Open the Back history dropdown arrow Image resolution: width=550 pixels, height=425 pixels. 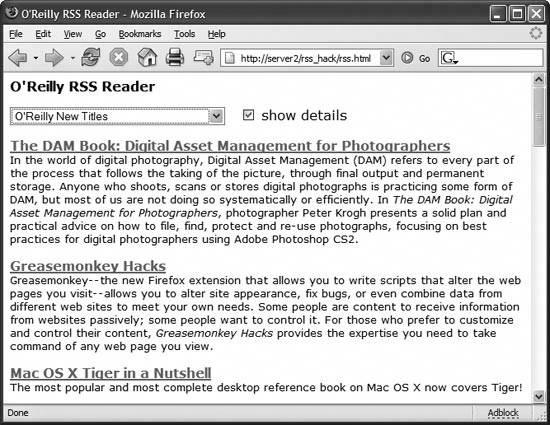click(36, 58)
